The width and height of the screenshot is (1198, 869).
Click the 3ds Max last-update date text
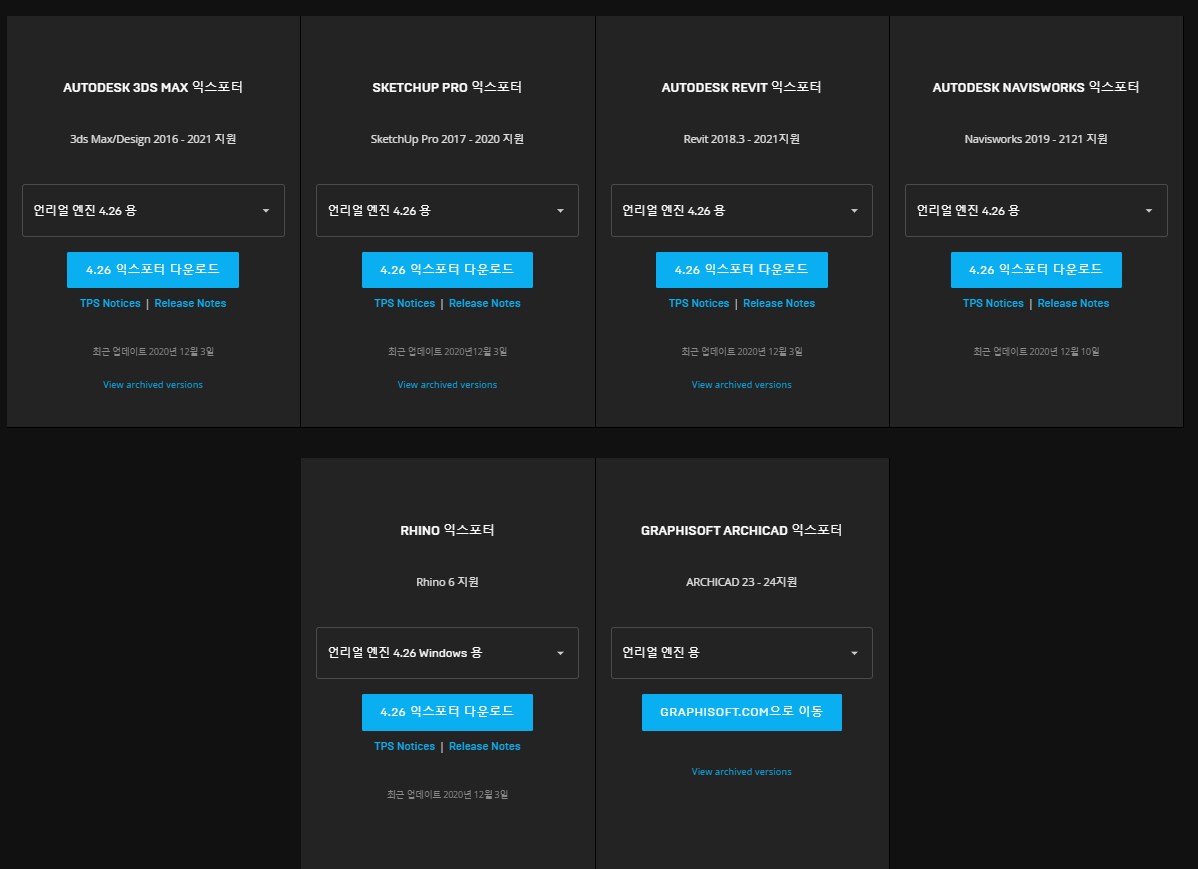click(153, 352)
